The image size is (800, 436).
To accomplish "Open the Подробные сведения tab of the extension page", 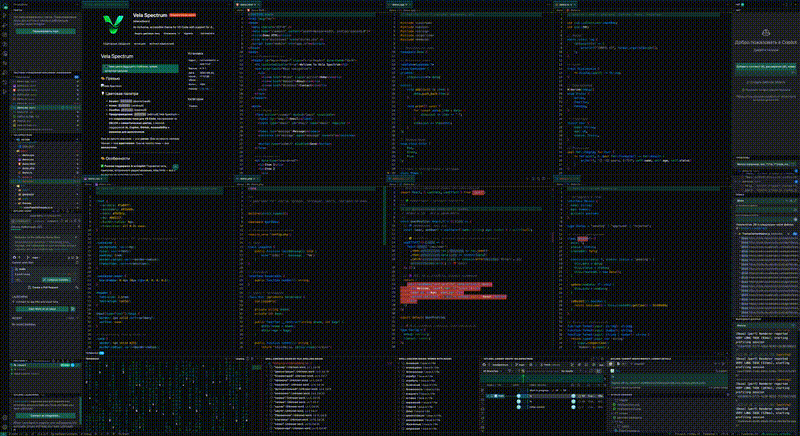I will [x=116, y=44].
